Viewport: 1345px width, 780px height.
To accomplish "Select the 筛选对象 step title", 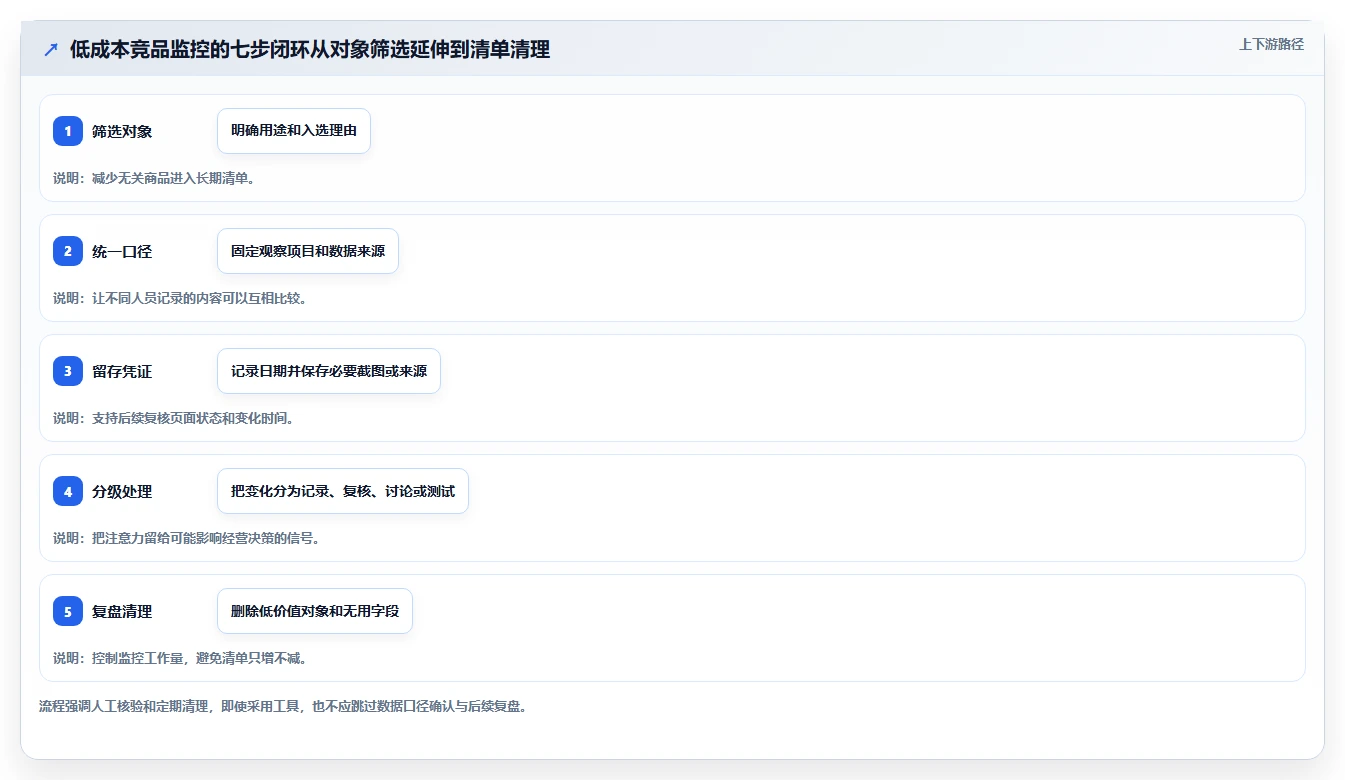I will point(122,131).
